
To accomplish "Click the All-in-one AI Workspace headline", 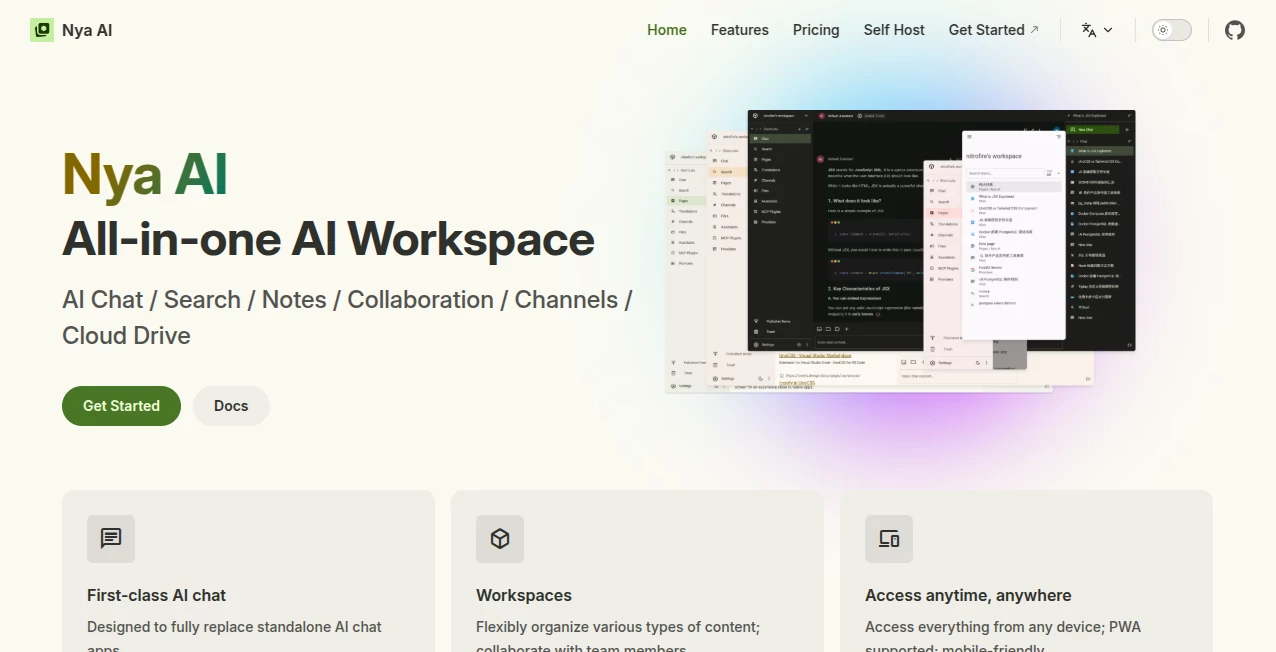I will coord(328,238).
